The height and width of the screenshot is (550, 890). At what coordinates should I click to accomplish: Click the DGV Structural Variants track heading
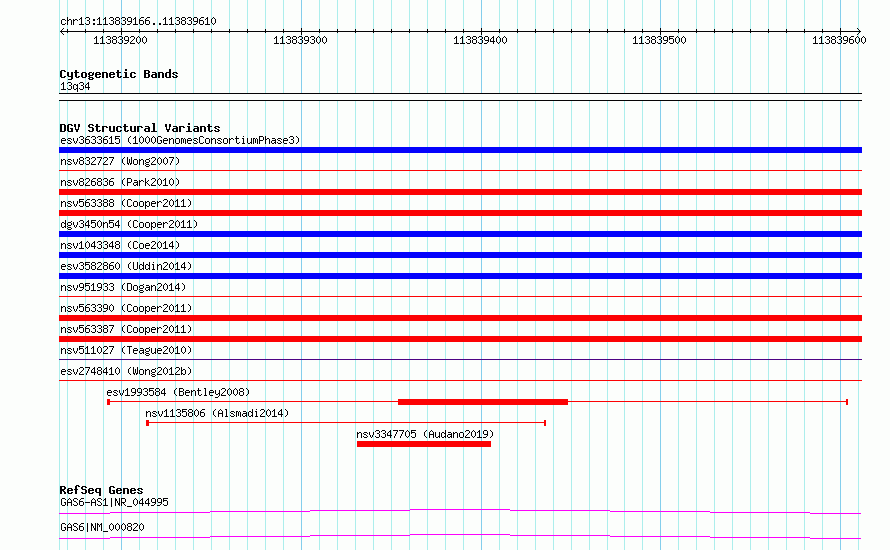[x=140, y=128]
